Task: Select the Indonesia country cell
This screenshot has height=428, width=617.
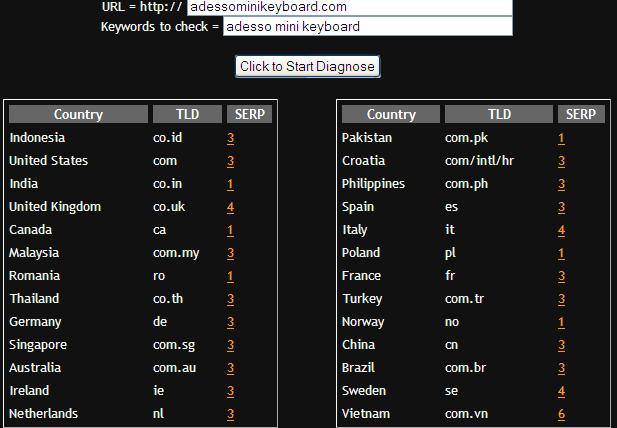Action: (x=37, y=138)
